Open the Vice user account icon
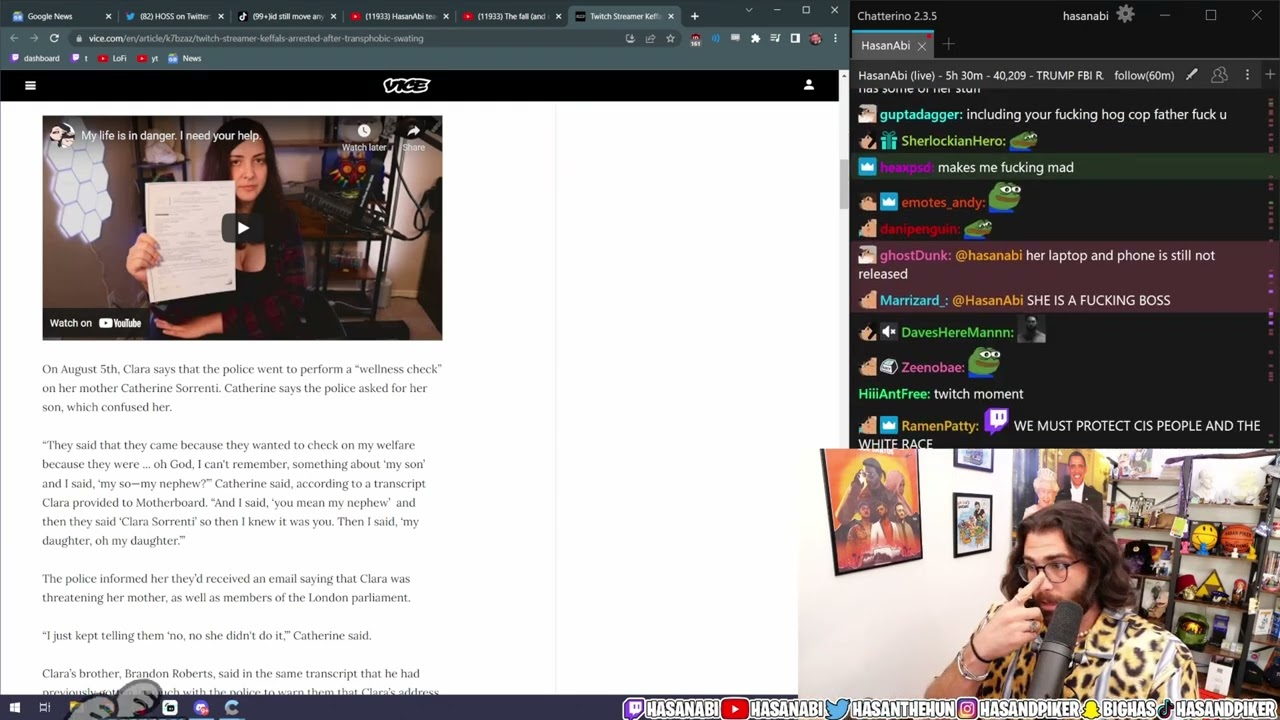The height and width of the screenshot is (720, 1280). coord(809,85)
